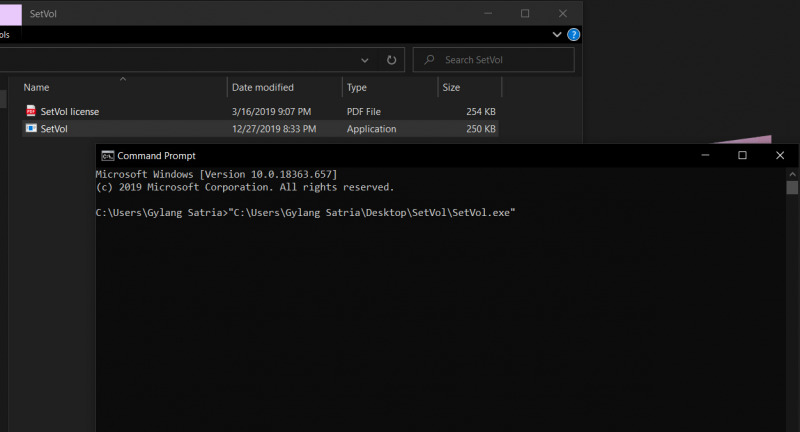
Task: Click the magnifier icon in the search box
Action: coord(429,60)
